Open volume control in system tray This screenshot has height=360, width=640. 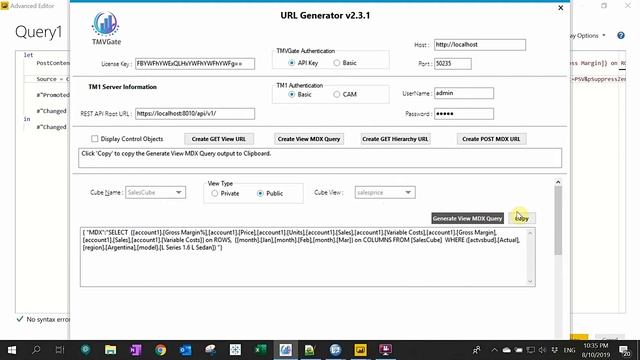[x=542, y=350]
